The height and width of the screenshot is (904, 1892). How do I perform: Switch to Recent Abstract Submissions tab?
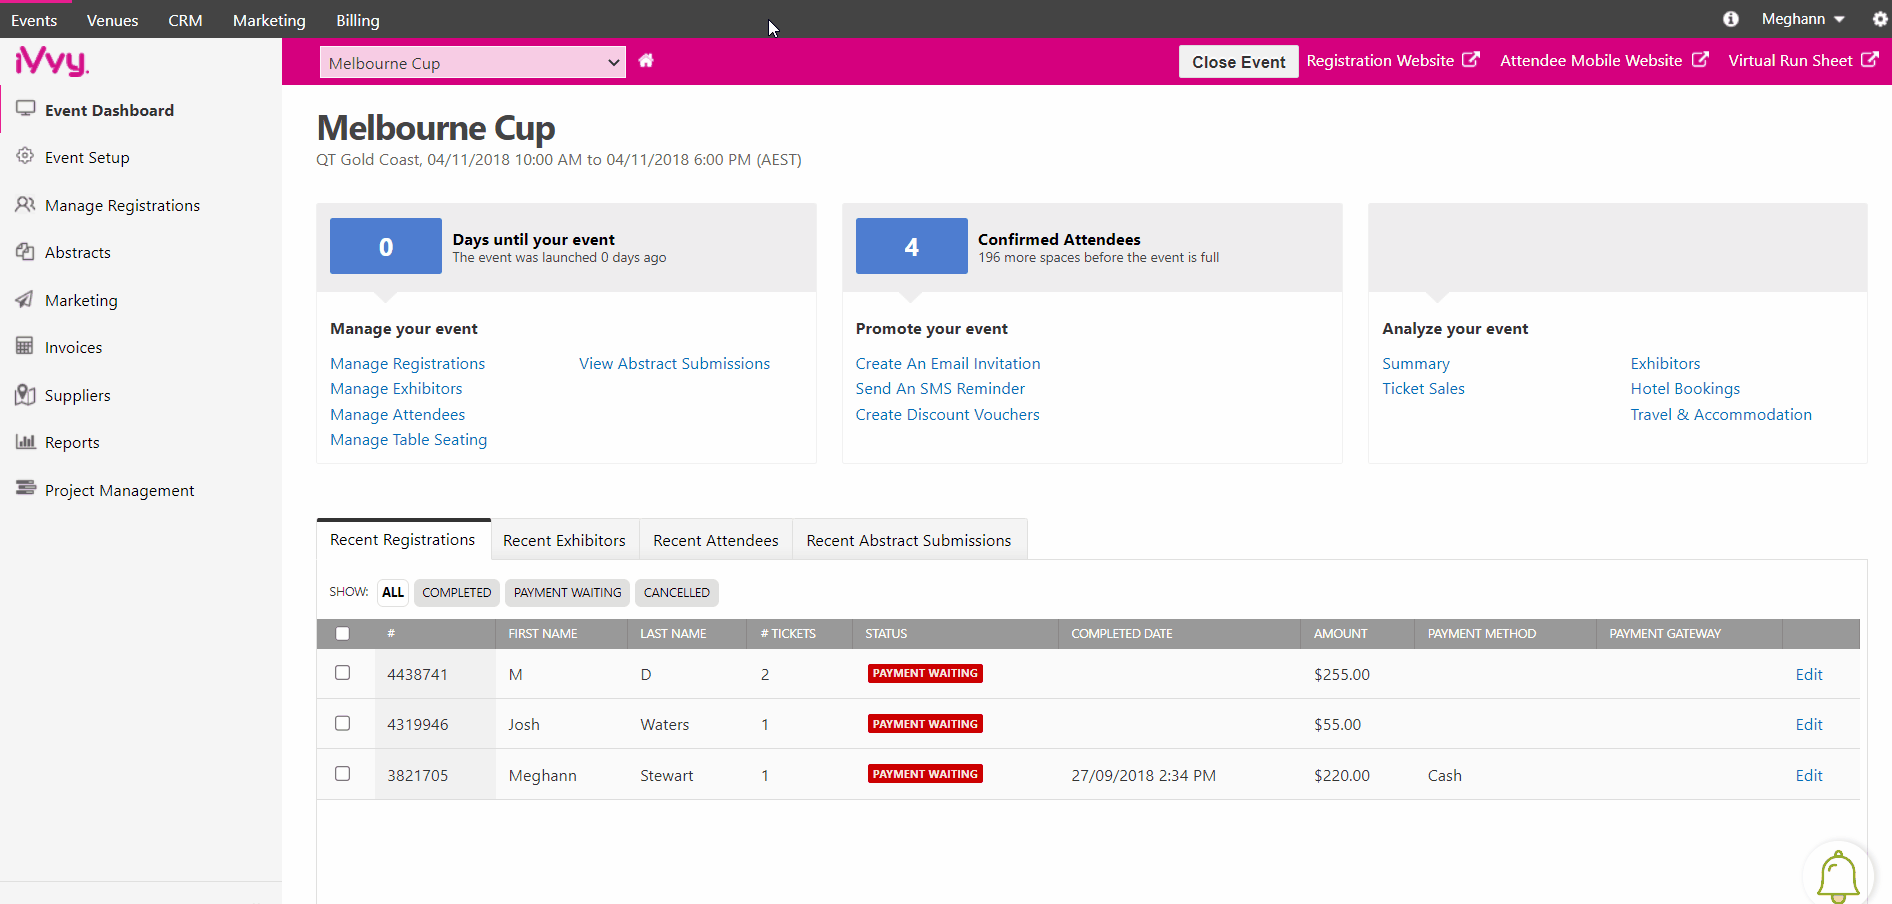tap(909, 540)
